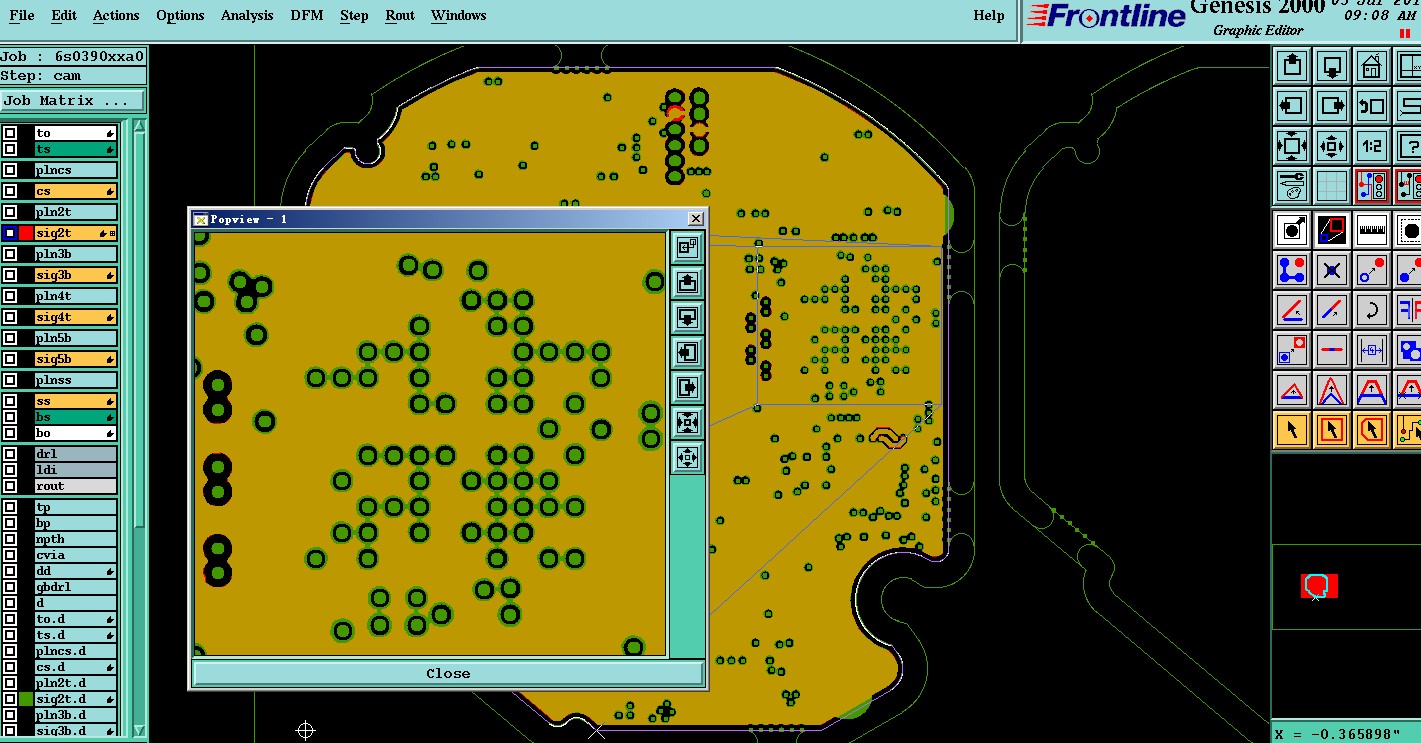The height and width of the screenshot is (743, 1421).
Task: Click the 1:2 zoom scale icon
Action: tap(1371, 146)
